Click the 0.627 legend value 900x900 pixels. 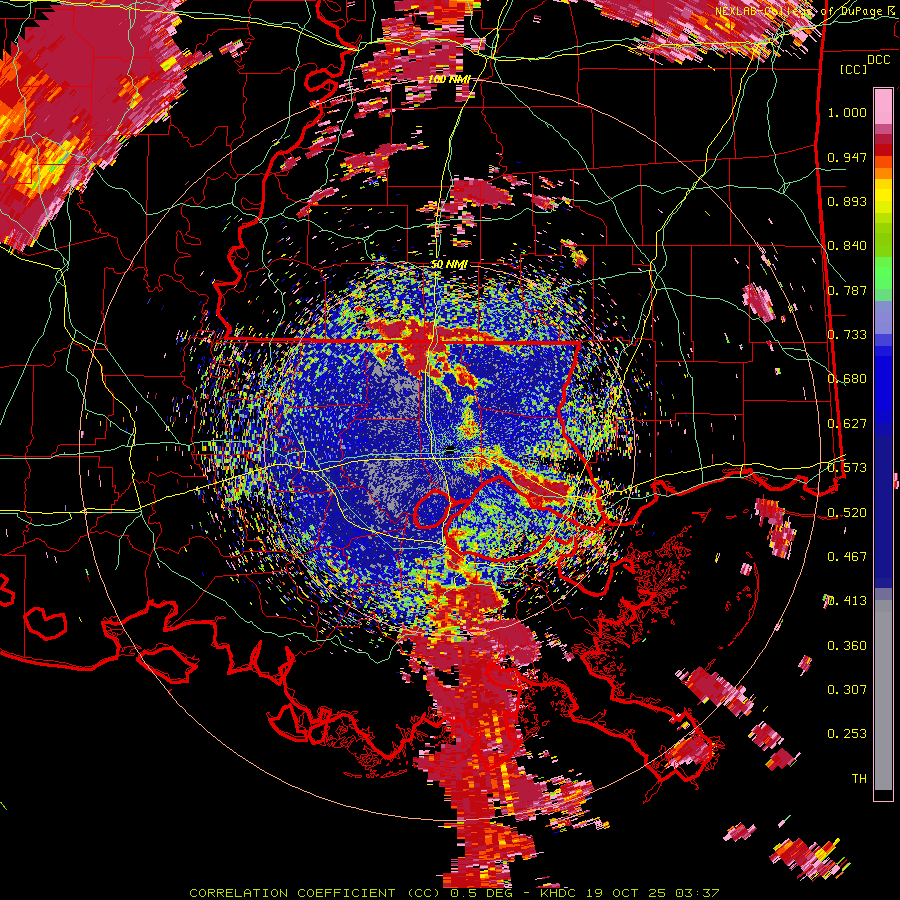847,424
